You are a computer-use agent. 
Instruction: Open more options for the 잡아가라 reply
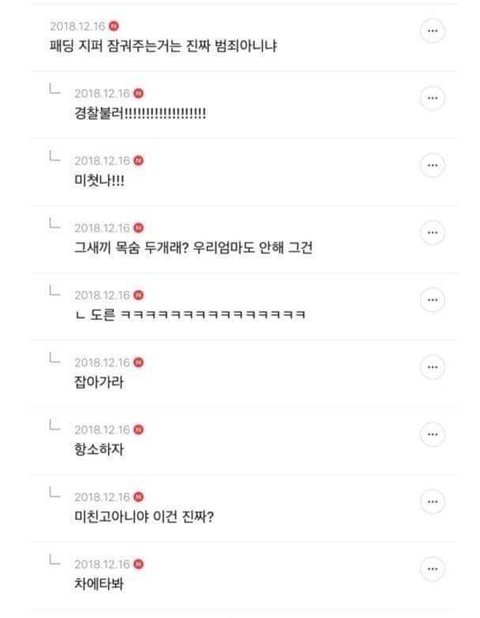[432, 367]
